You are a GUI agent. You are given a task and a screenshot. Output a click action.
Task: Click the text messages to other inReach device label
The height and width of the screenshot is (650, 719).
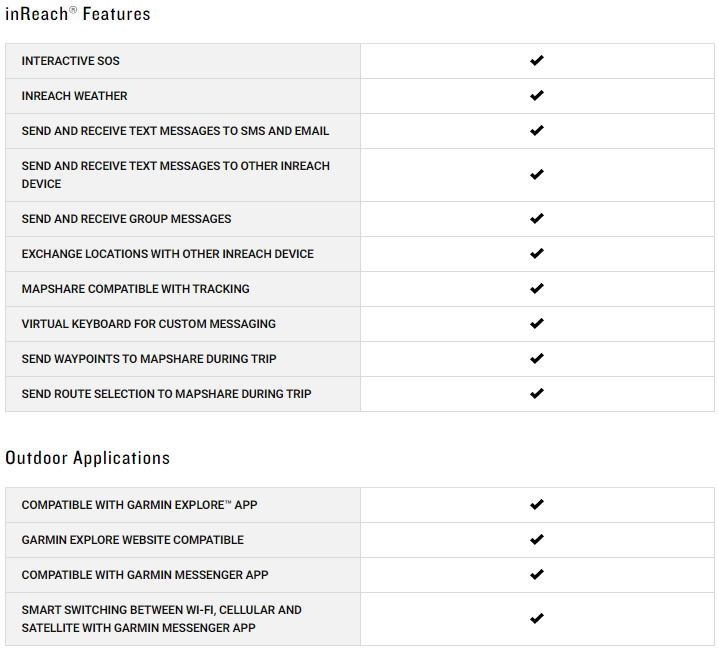click(176, 175)
